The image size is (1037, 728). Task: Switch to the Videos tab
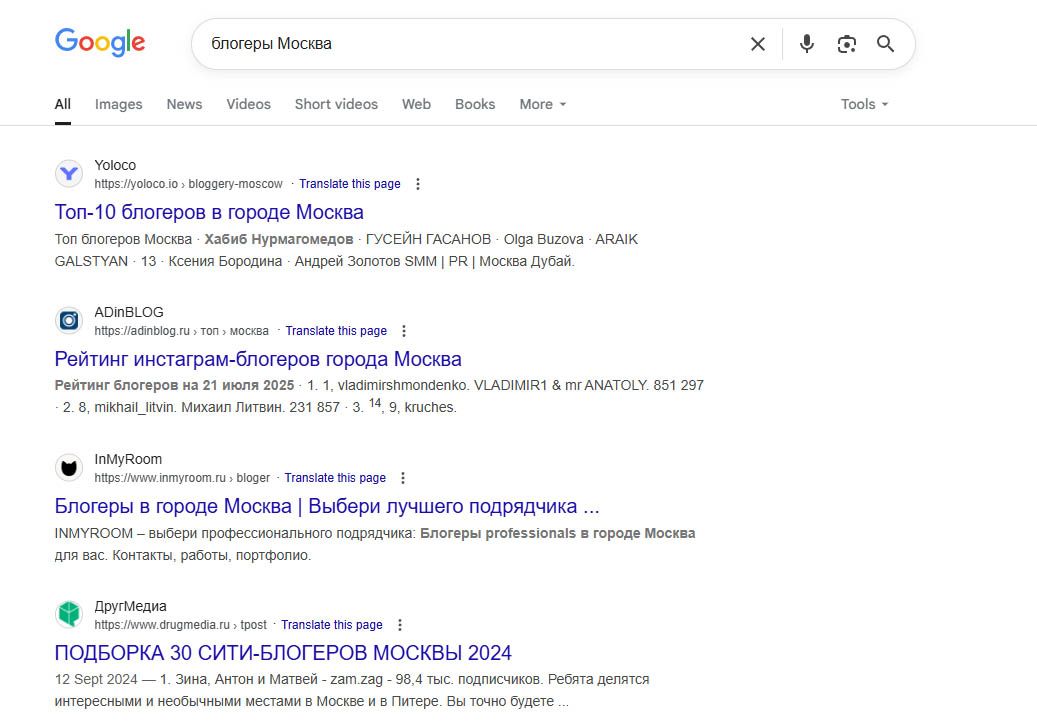249,104
